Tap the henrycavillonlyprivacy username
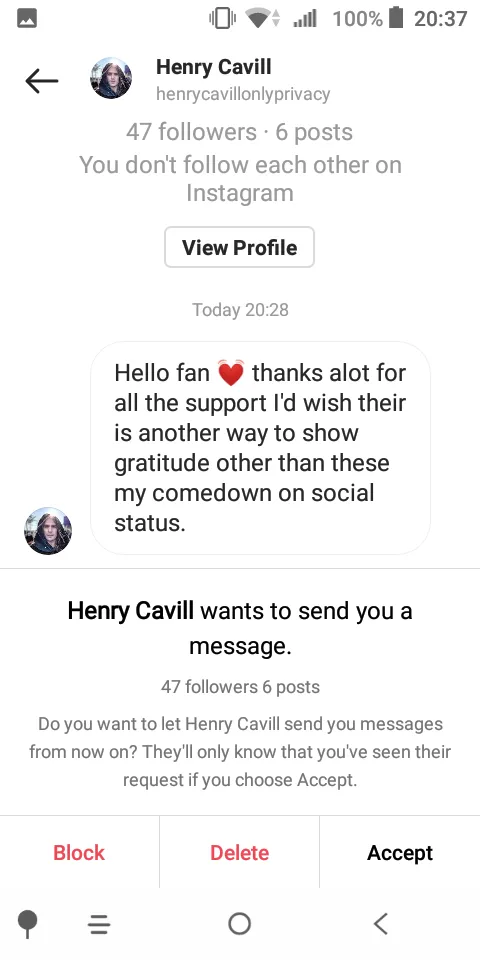This screenshot has width=480, height=960. 243,94
